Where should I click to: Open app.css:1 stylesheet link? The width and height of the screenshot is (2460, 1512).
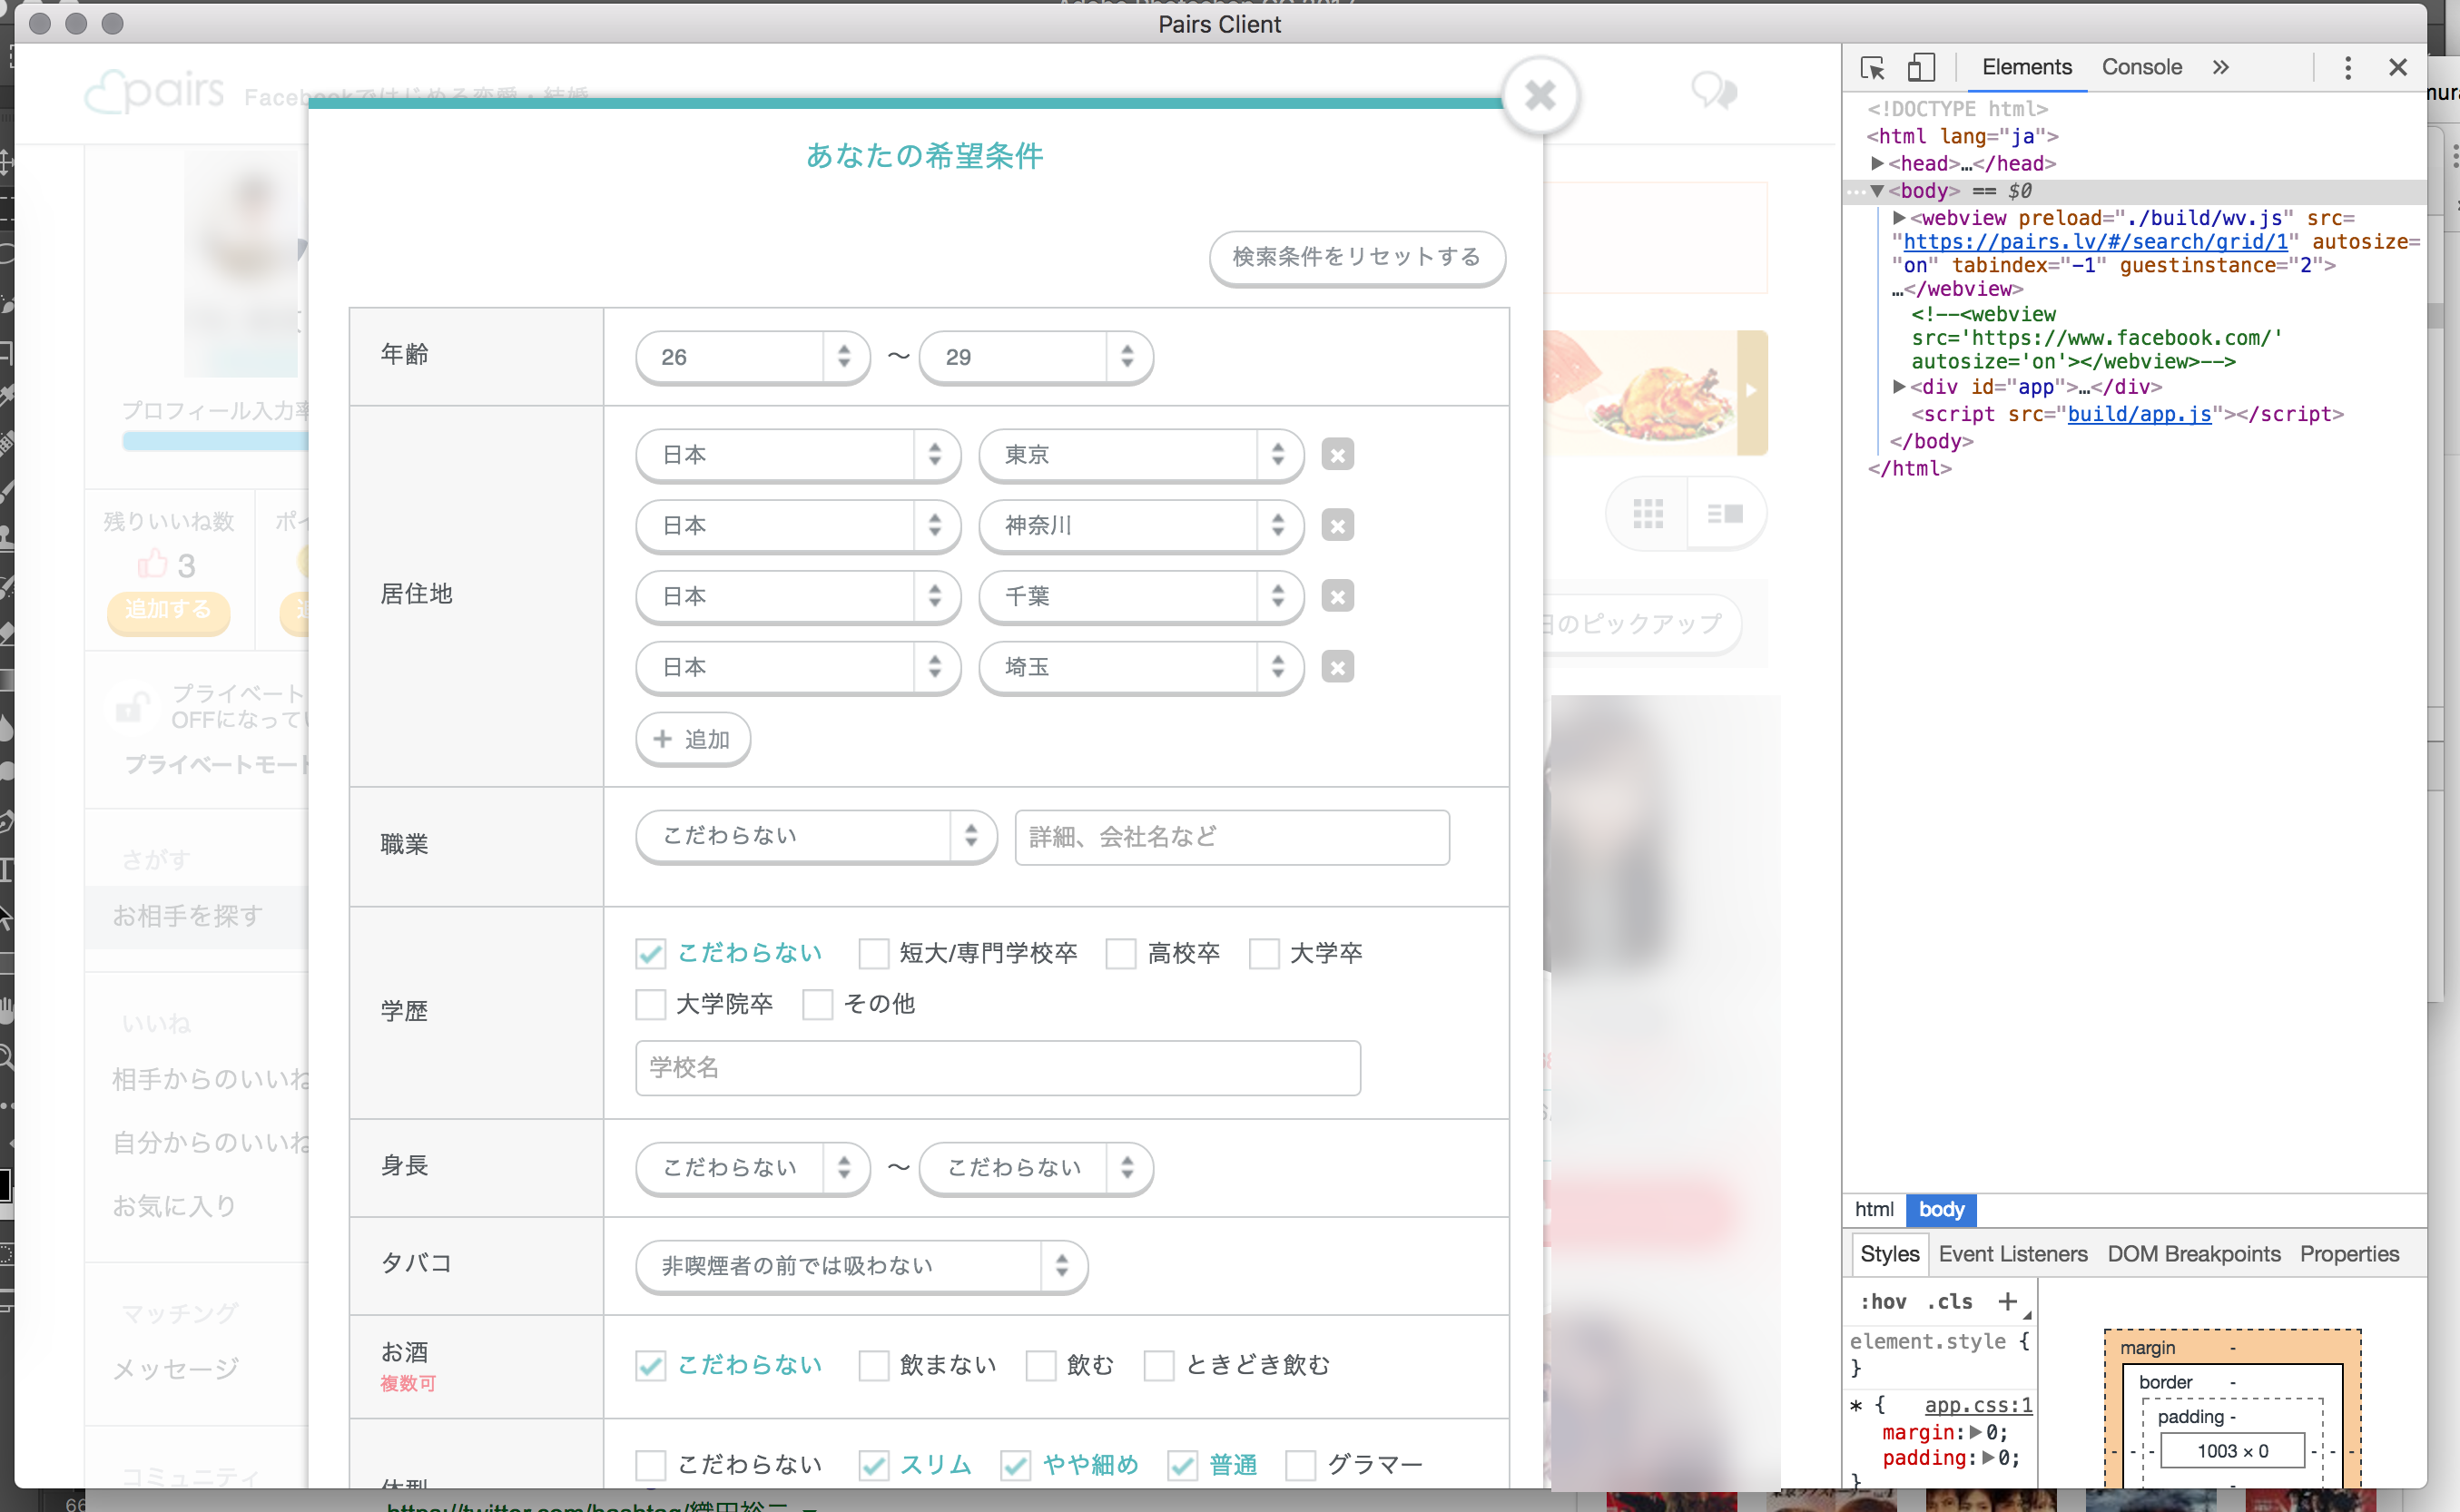[x=1978, y=1405]
